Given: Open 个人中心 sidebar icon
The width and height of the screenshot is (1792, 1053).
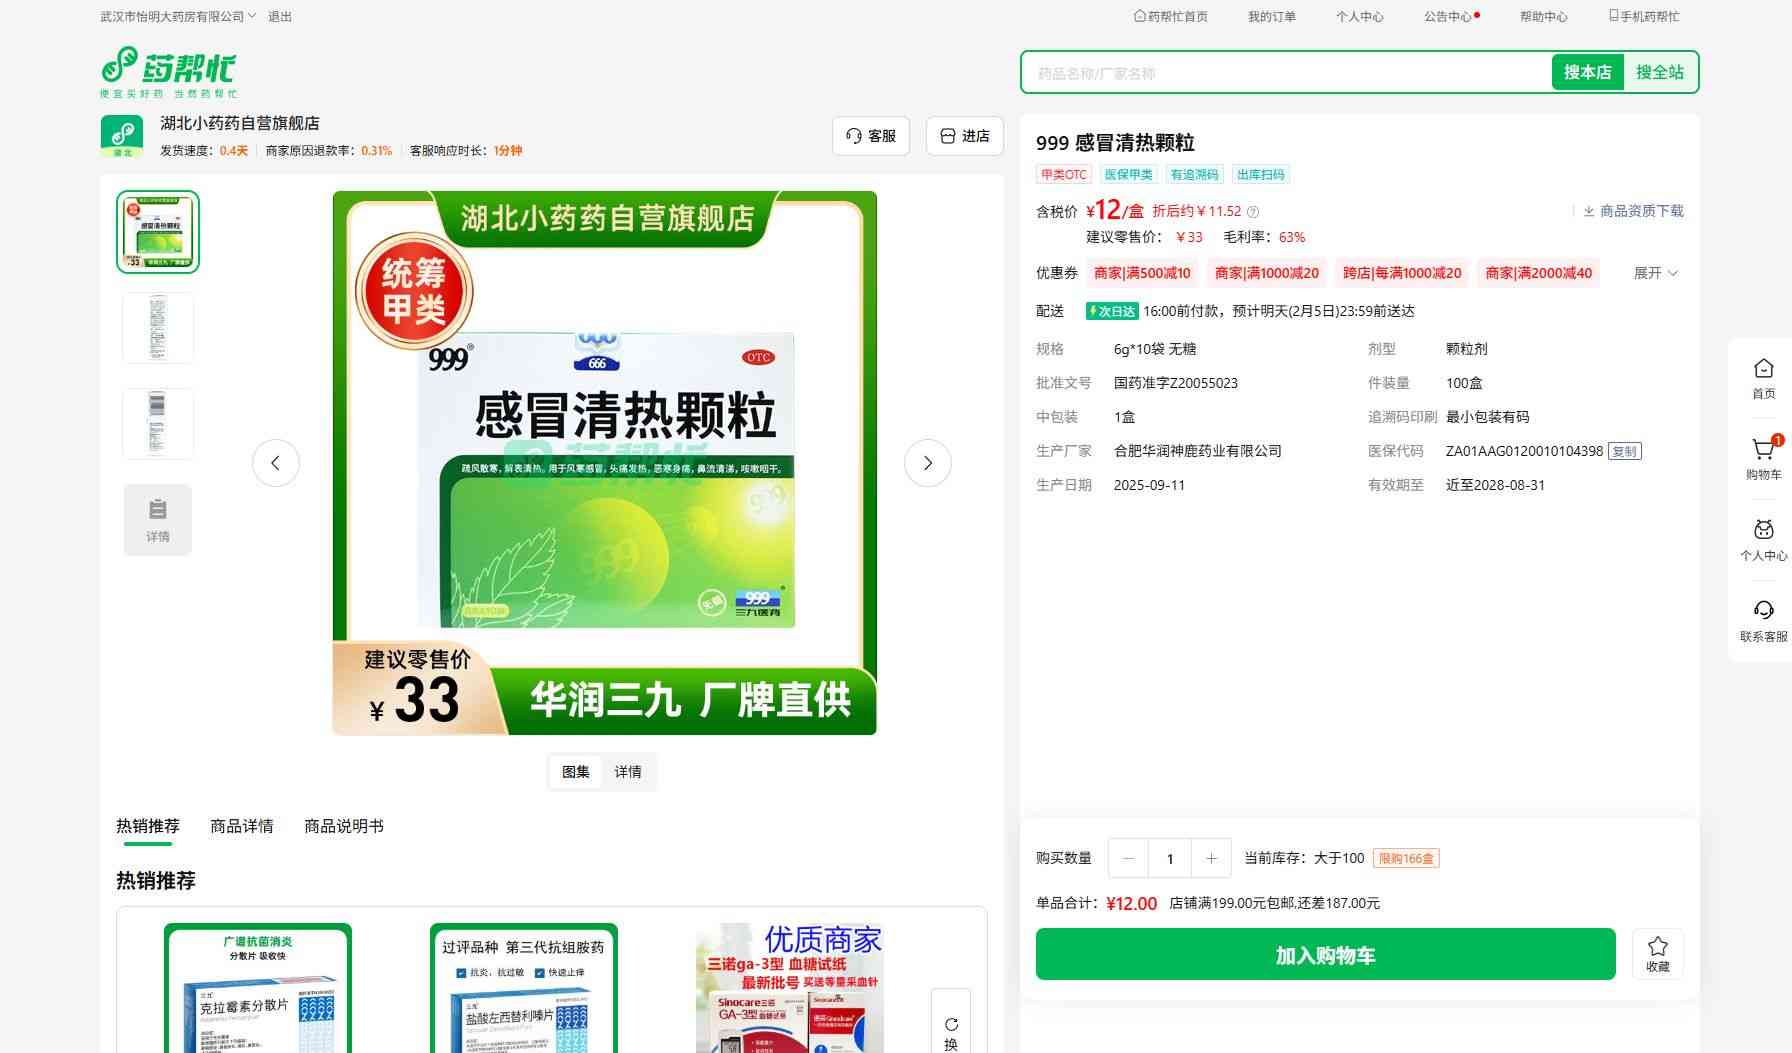Looking at the screenshot, I should click(x=1763, y=540).
